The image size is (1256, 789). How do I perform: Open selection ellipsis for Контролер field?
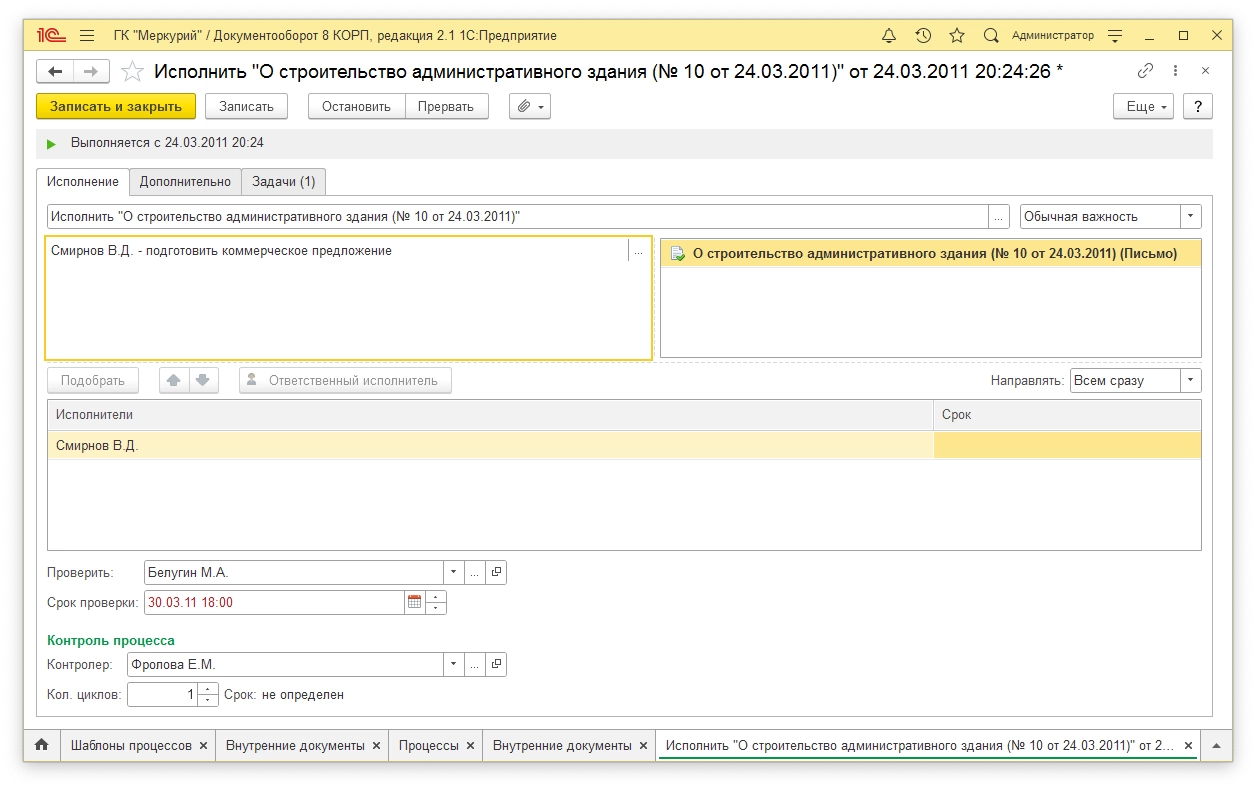click(475, 664)
